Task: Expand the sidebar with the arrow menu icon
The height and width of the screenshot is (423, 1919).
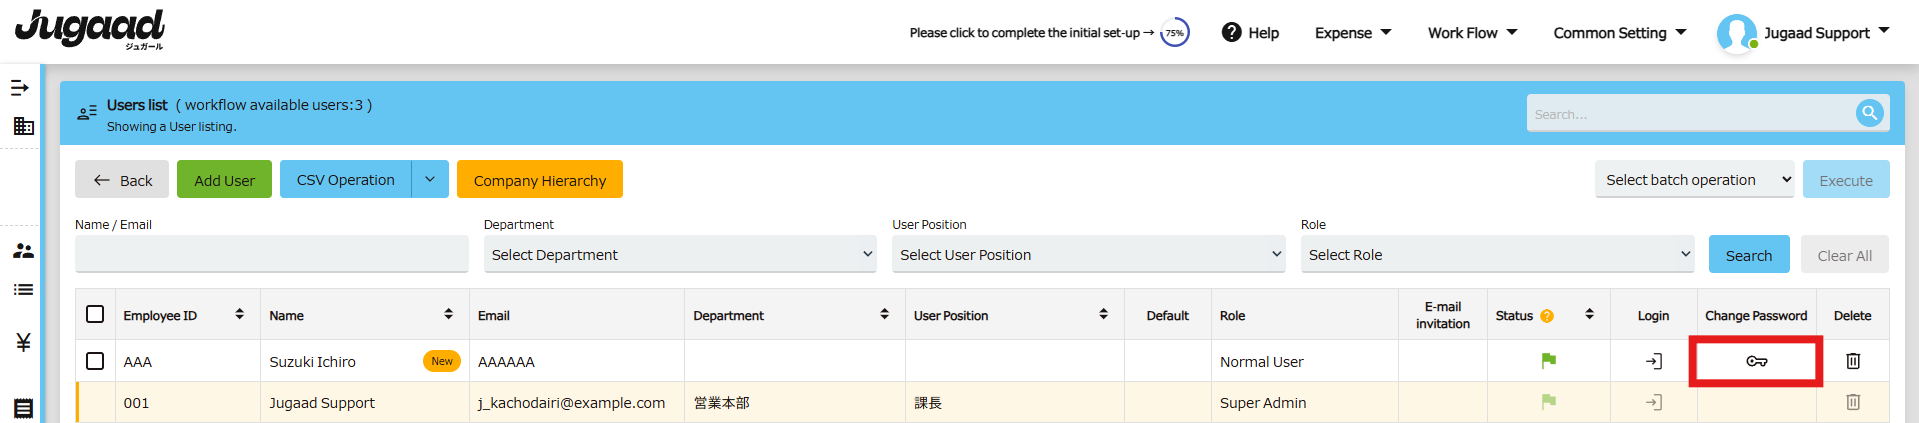Action: tap(20, 88)
